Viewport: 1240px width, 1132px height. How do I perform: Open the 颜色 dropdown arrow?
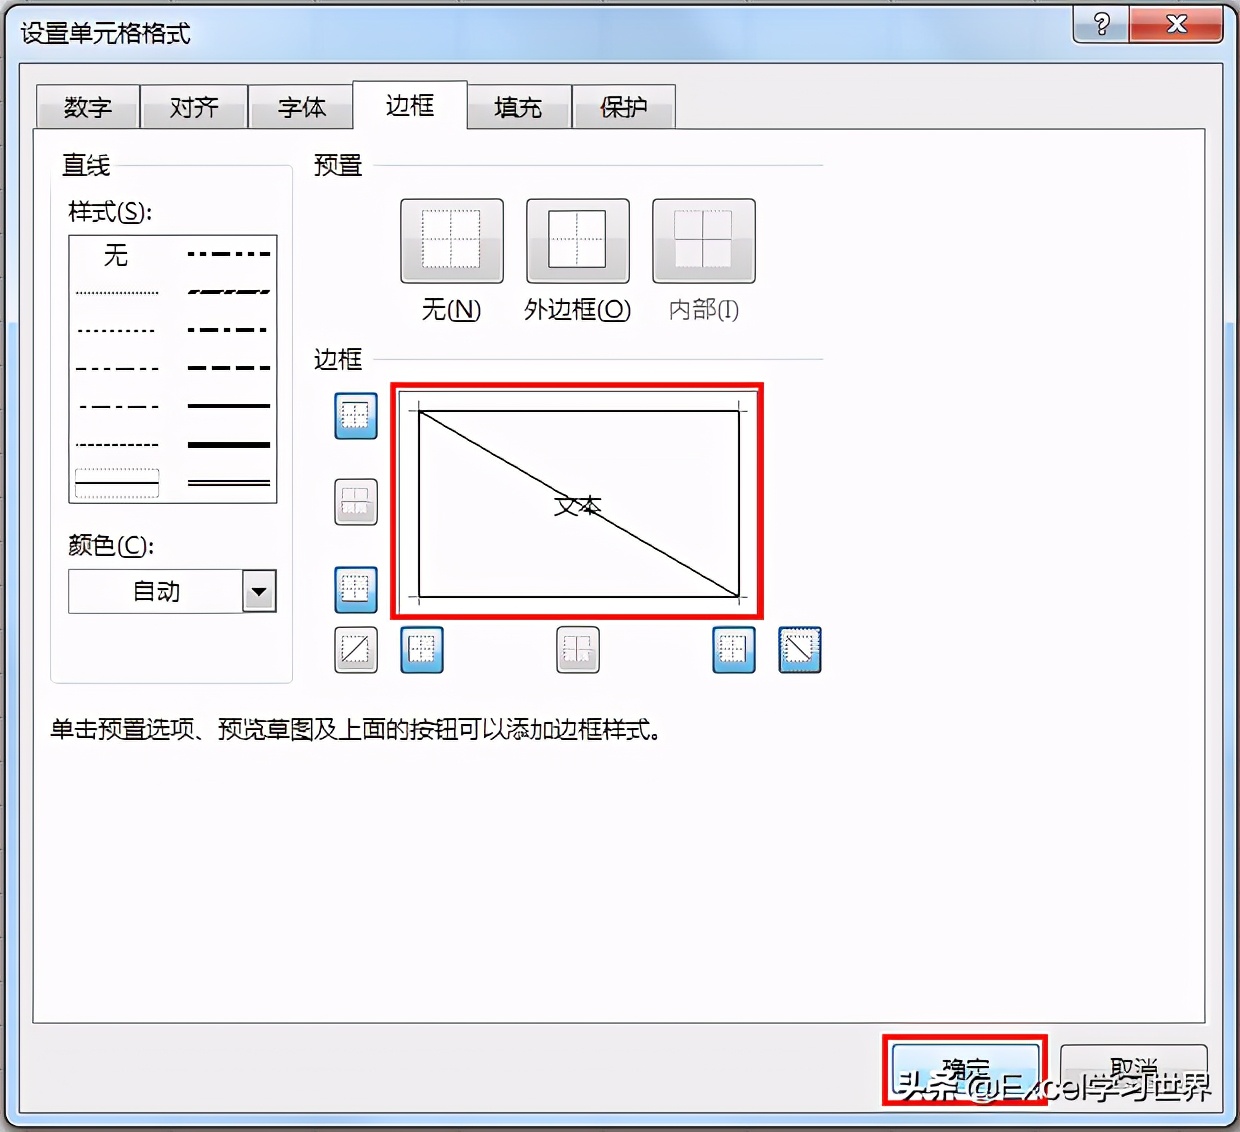coord(259,591)
